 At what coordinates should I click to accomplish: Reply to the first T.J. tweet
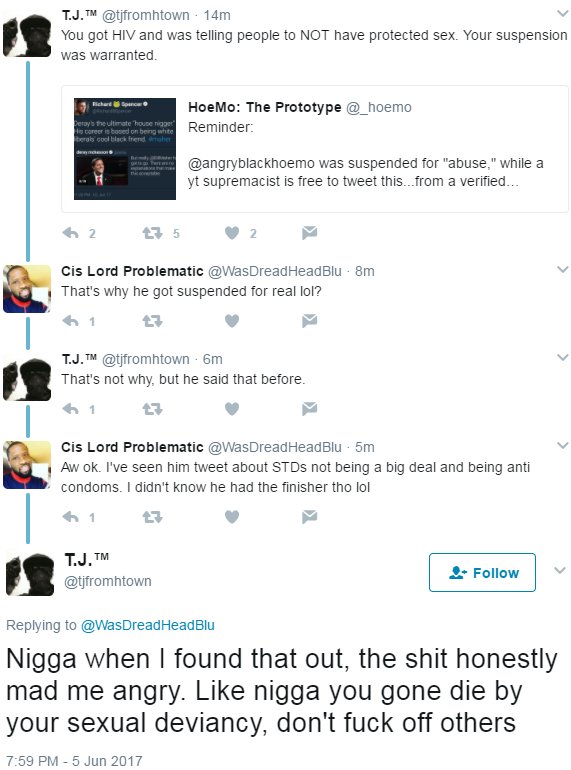click(x=71, y=233)
